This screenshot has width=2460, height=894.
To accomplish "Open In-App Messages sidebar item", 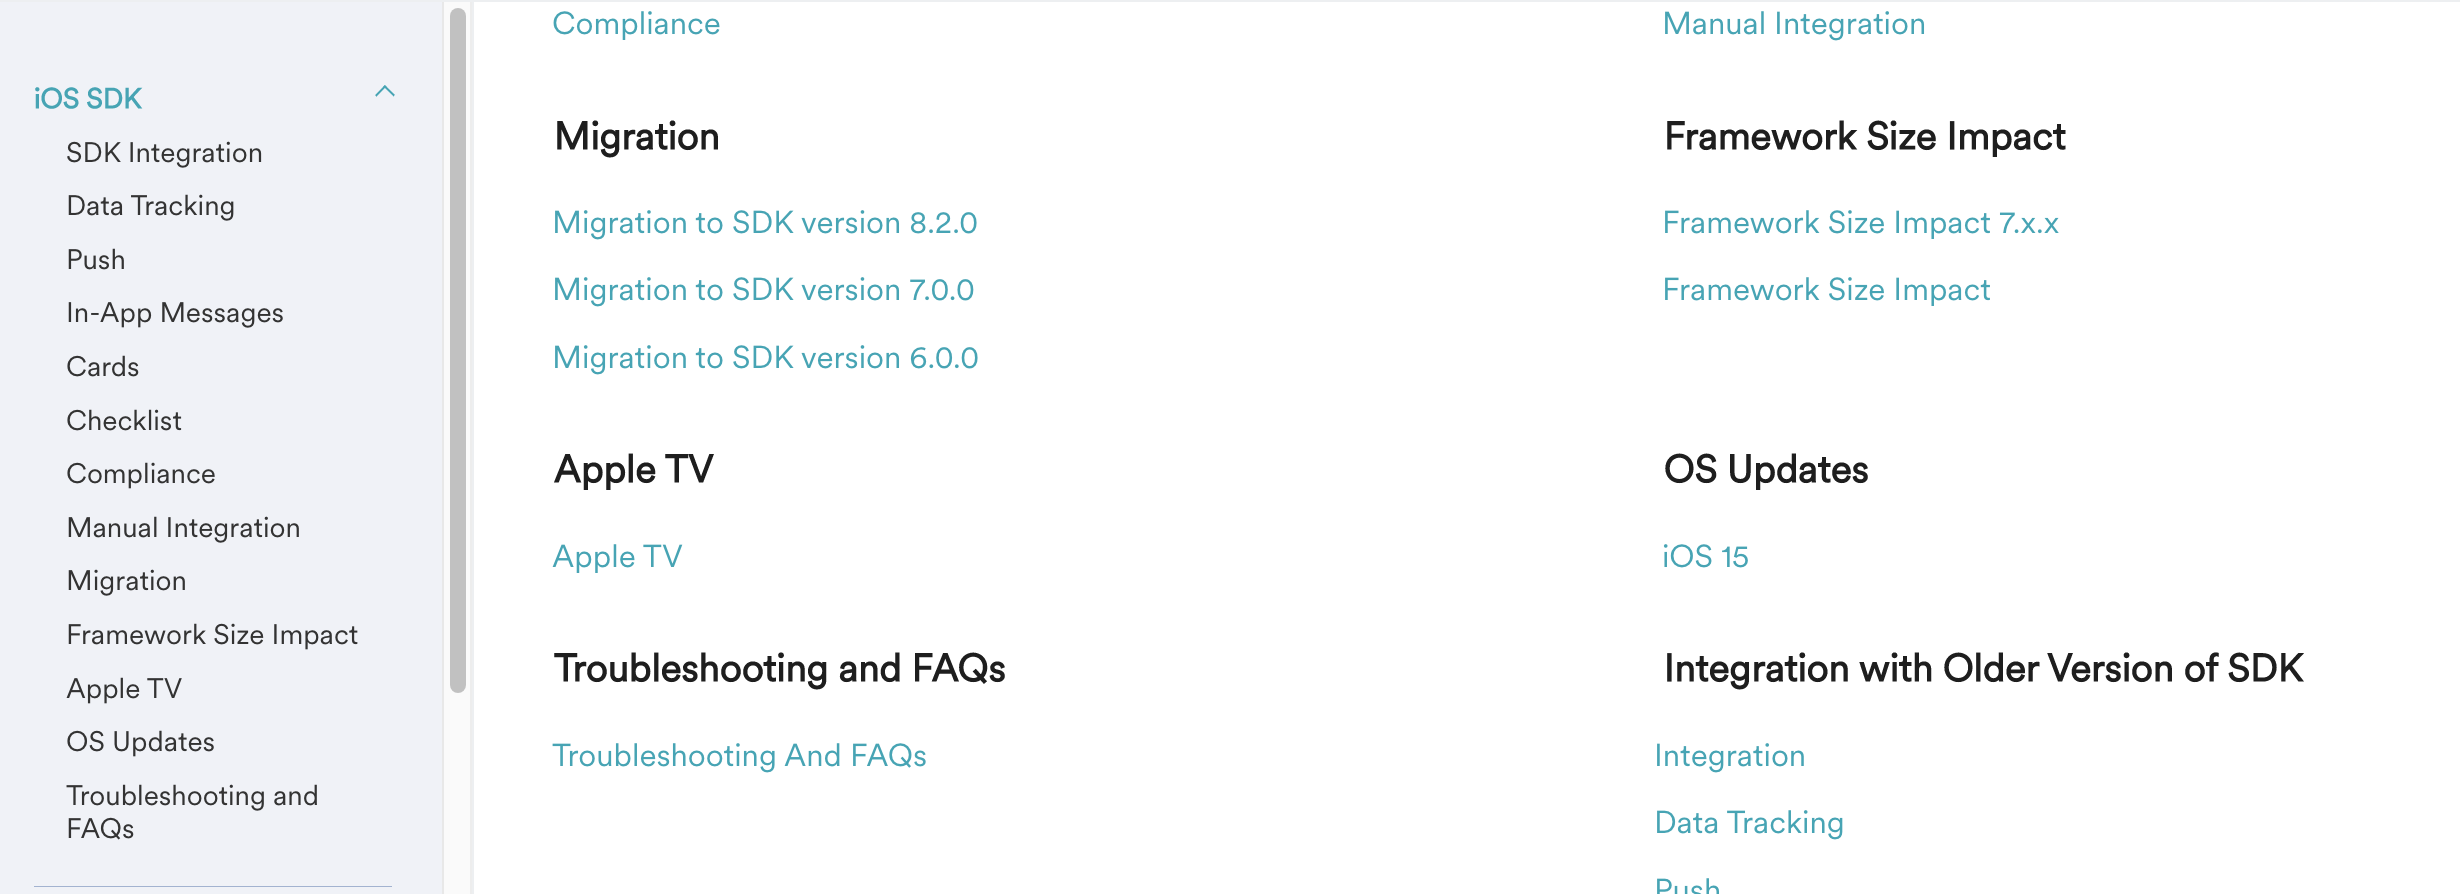I will coord(175,313).
